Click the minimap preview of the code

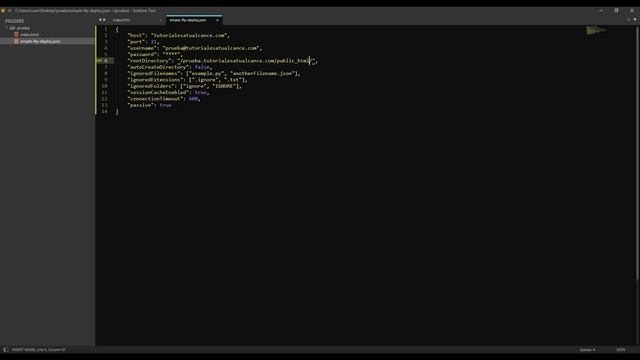596,30
